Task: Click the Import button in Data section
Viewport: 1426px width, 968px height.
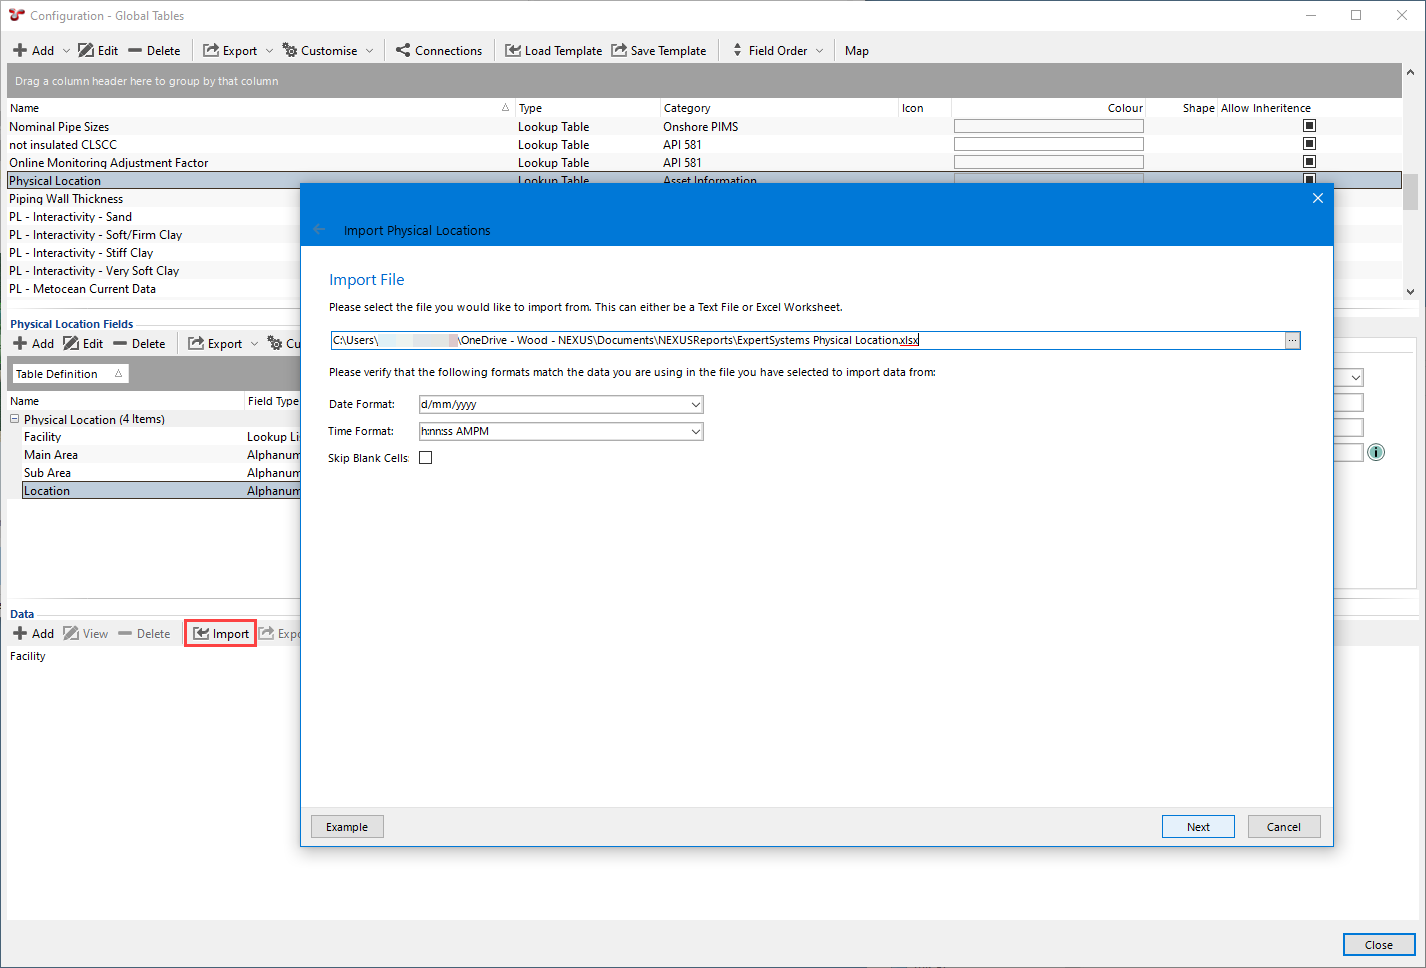Action: [221, 633]
